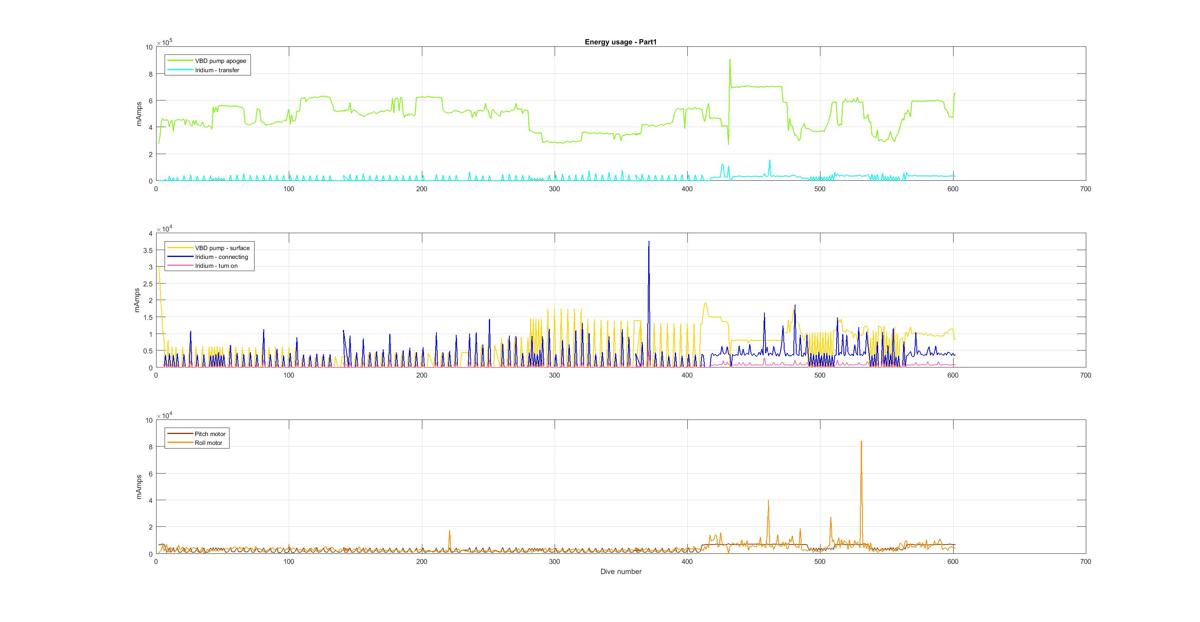Click the 'mAmps' y-axis label of middle plot
This screenshot has width=1200, height=622.
[139, 300]
